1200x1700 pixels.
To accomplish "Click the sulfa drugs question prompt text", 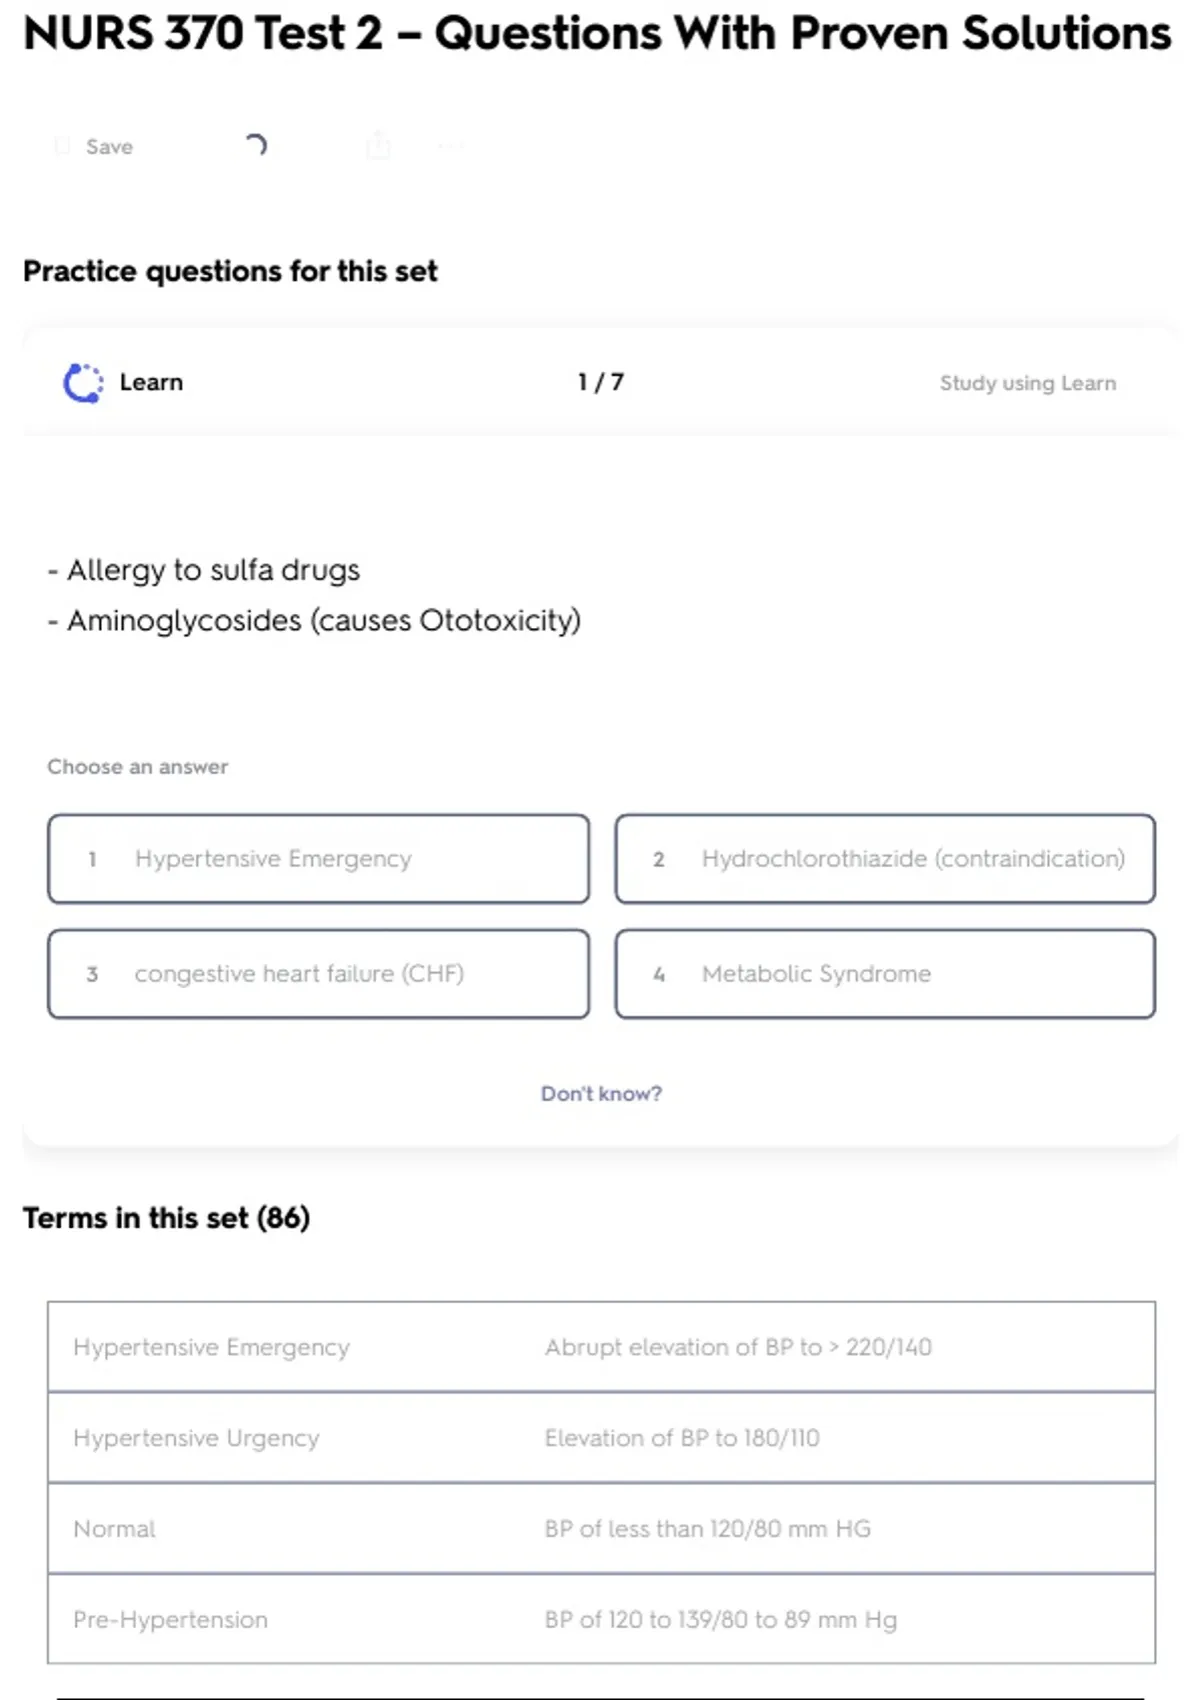I will pyautogui.click(x=213, y=570).
